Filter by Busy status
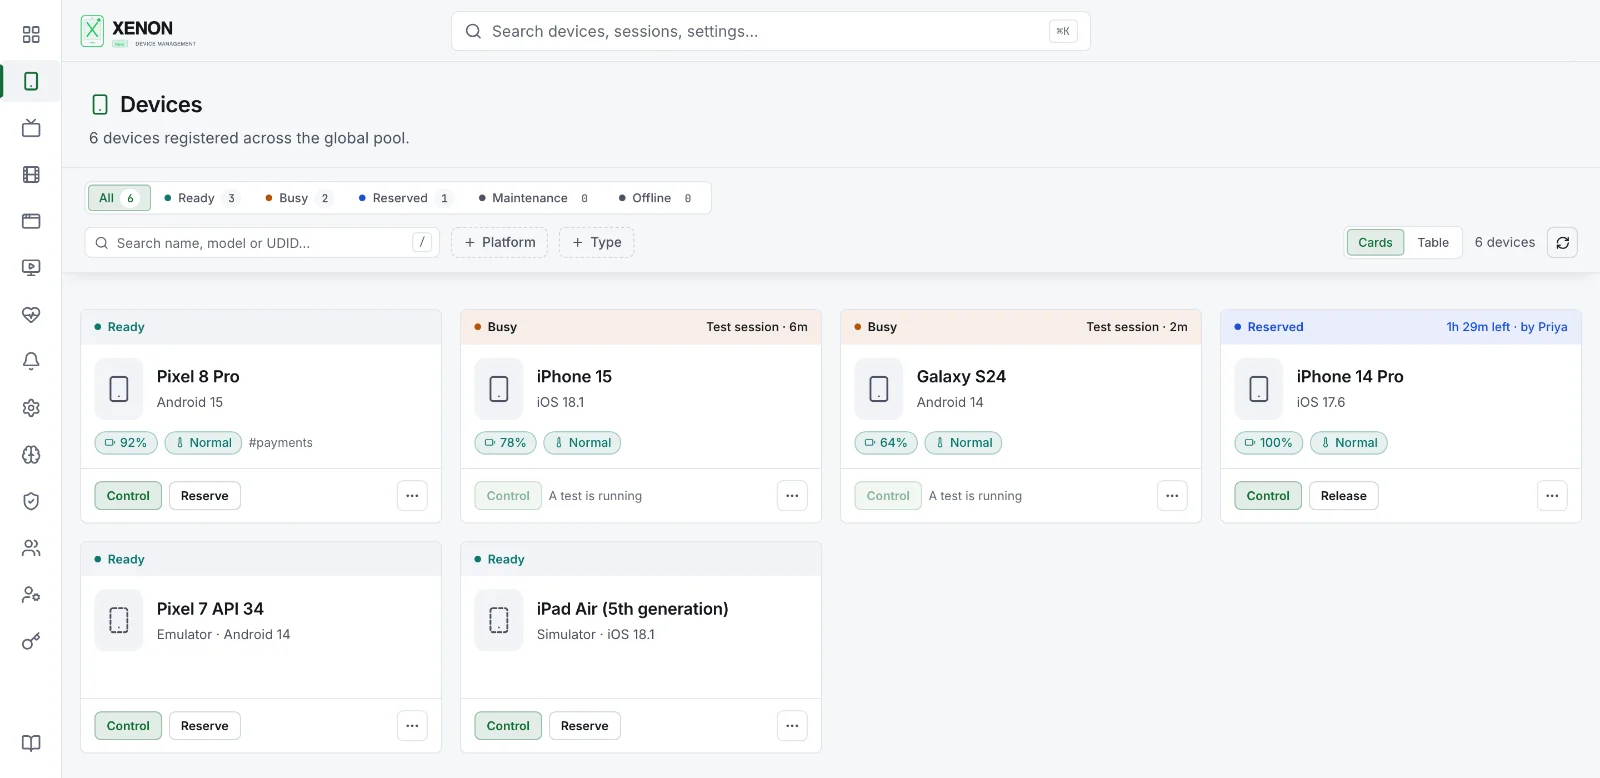Viewport: 1600px width, 778px height. pos(297,198)
